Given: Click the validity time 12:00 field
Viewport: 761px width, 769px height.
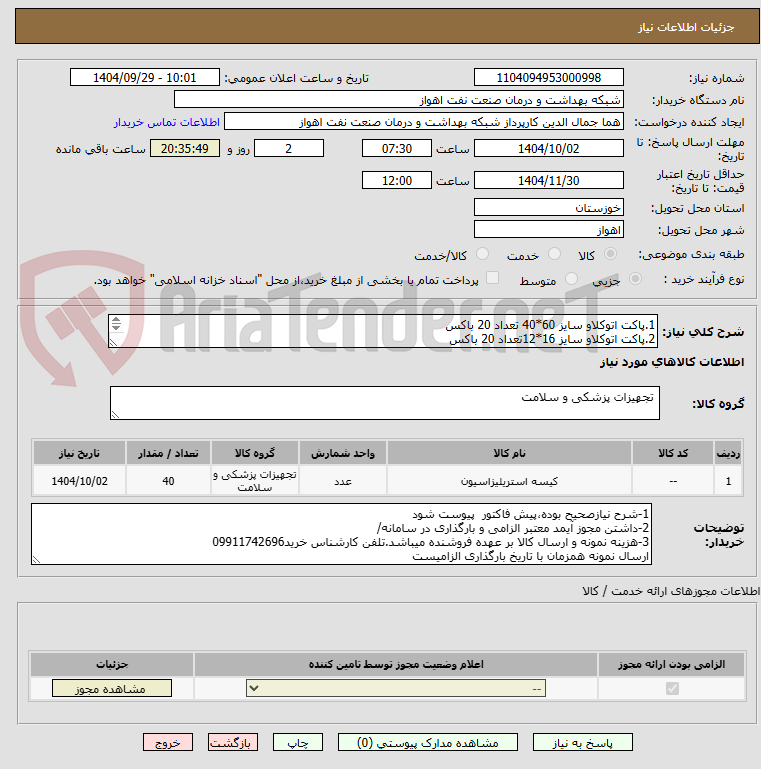Looking at the screenshot, I should pos(397,180).
